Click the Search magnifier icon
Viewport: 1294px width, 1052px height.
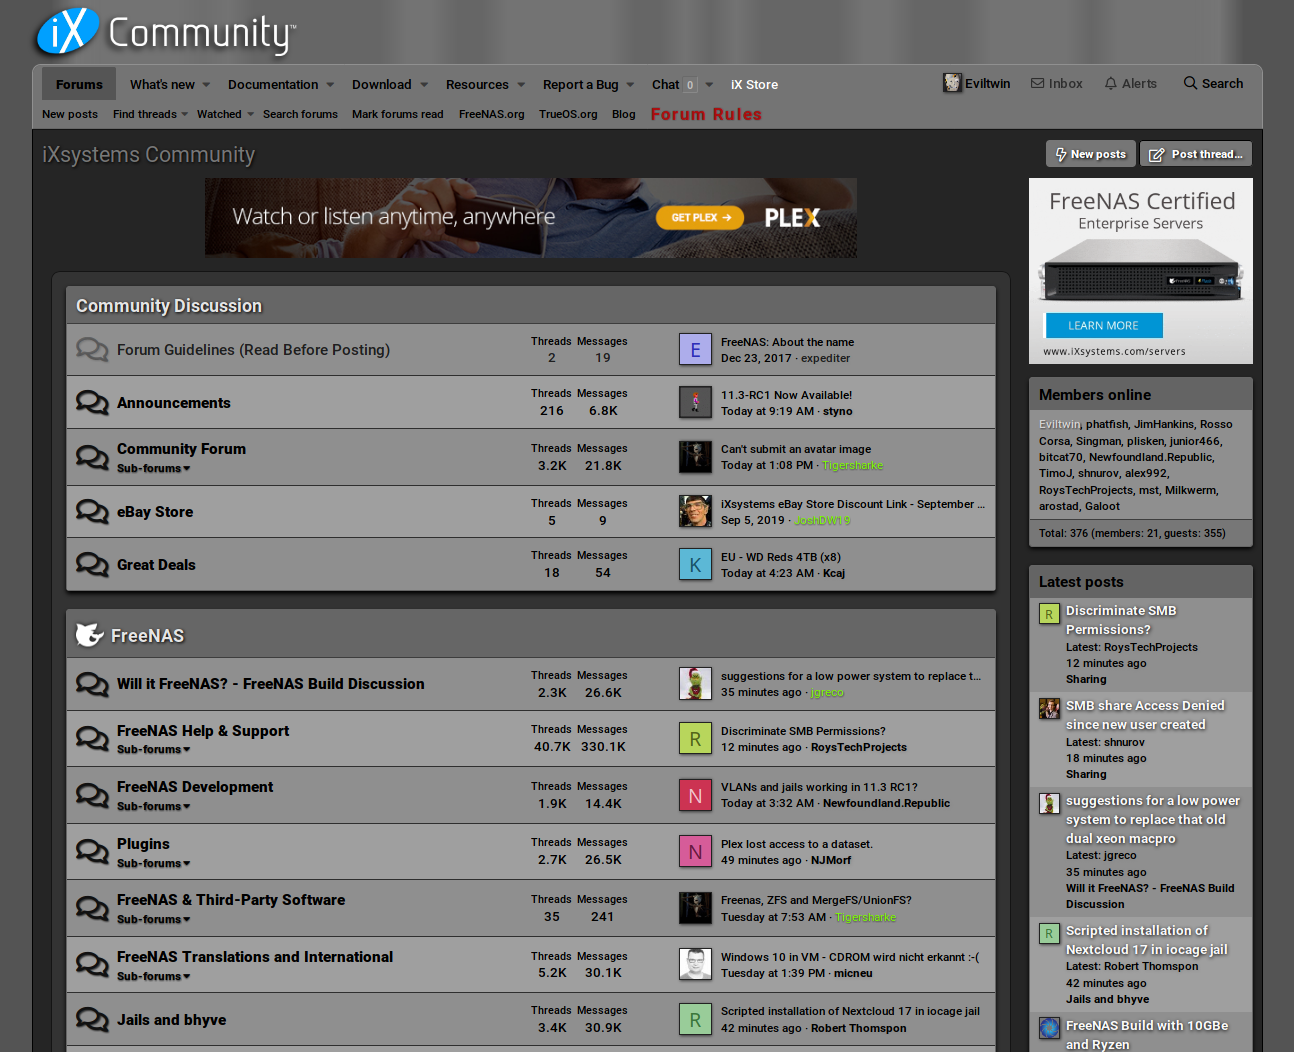1190,83
